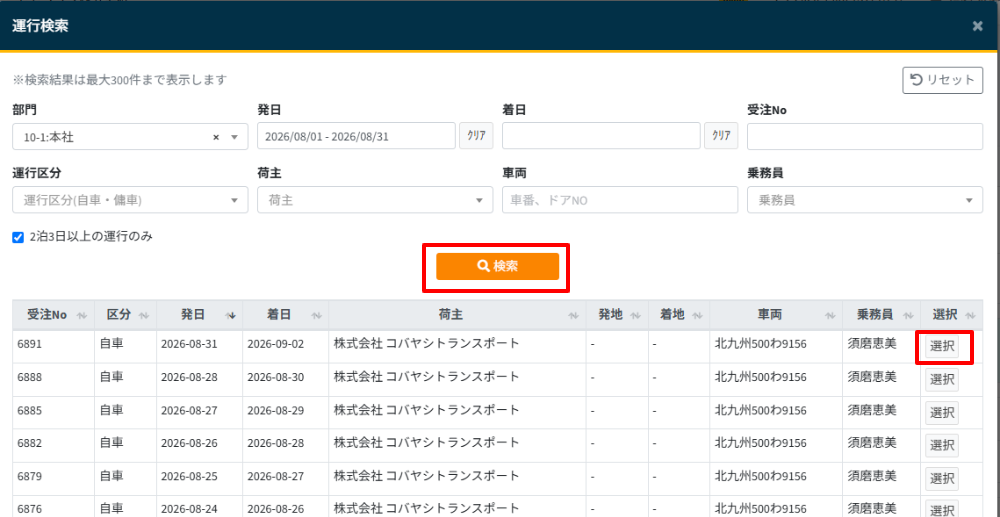Click 選択 for order 6885
1000x517 pixels.
[942, 413]
